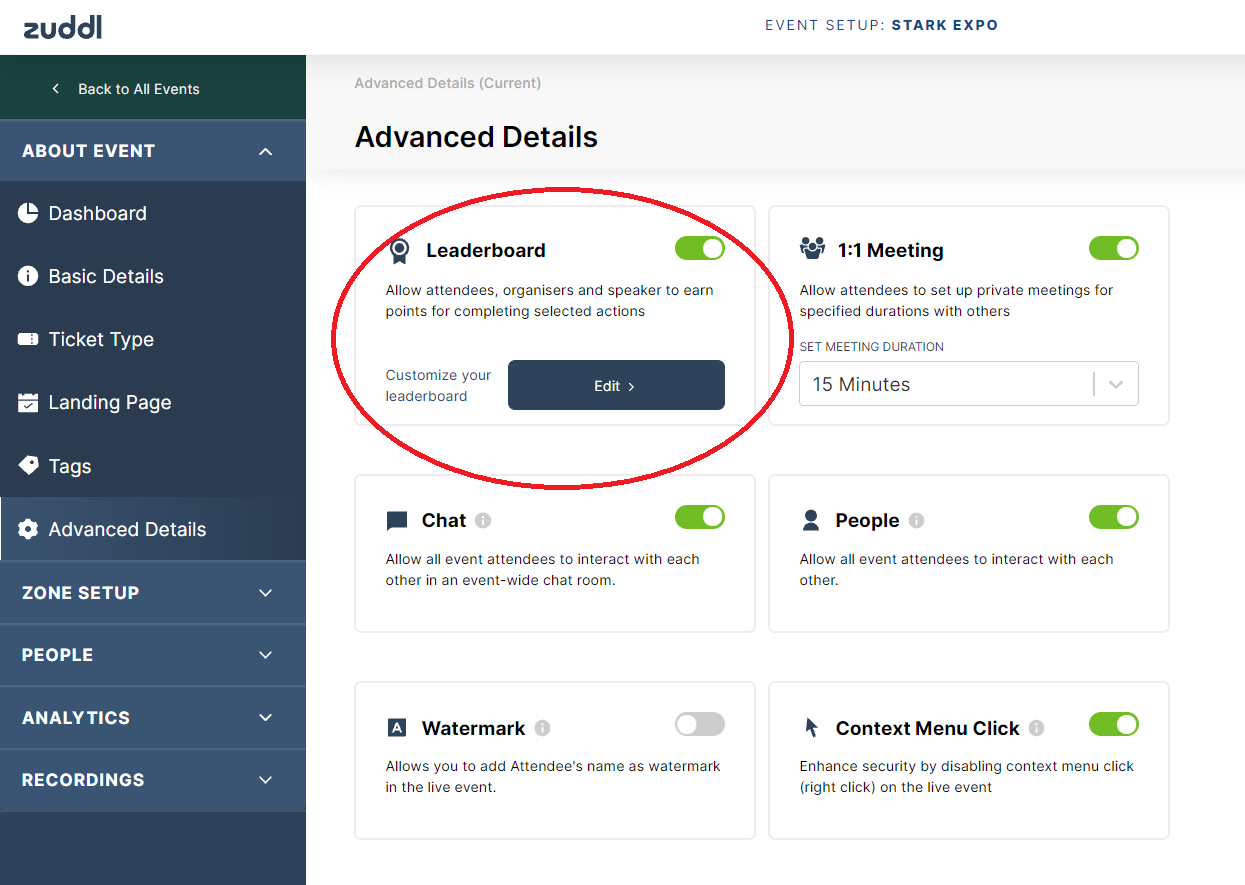Click the People card person icon
The height and width of the screenshot is (885, 1245).
(811, 520)
